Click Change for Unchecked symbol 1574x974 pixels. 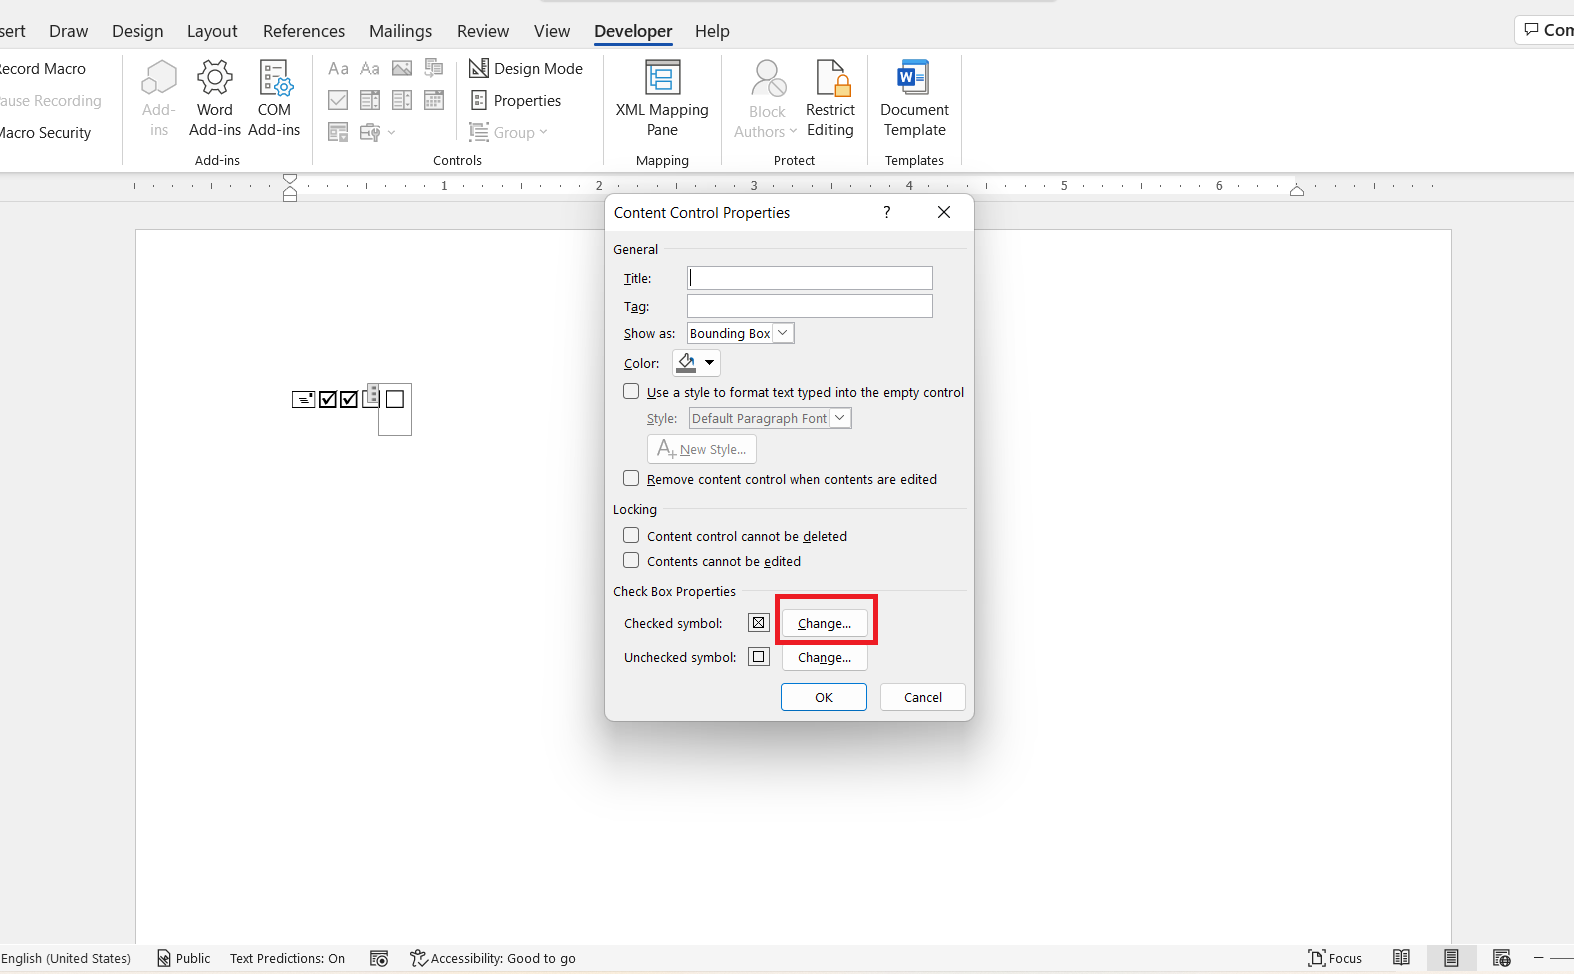point(825,657)
